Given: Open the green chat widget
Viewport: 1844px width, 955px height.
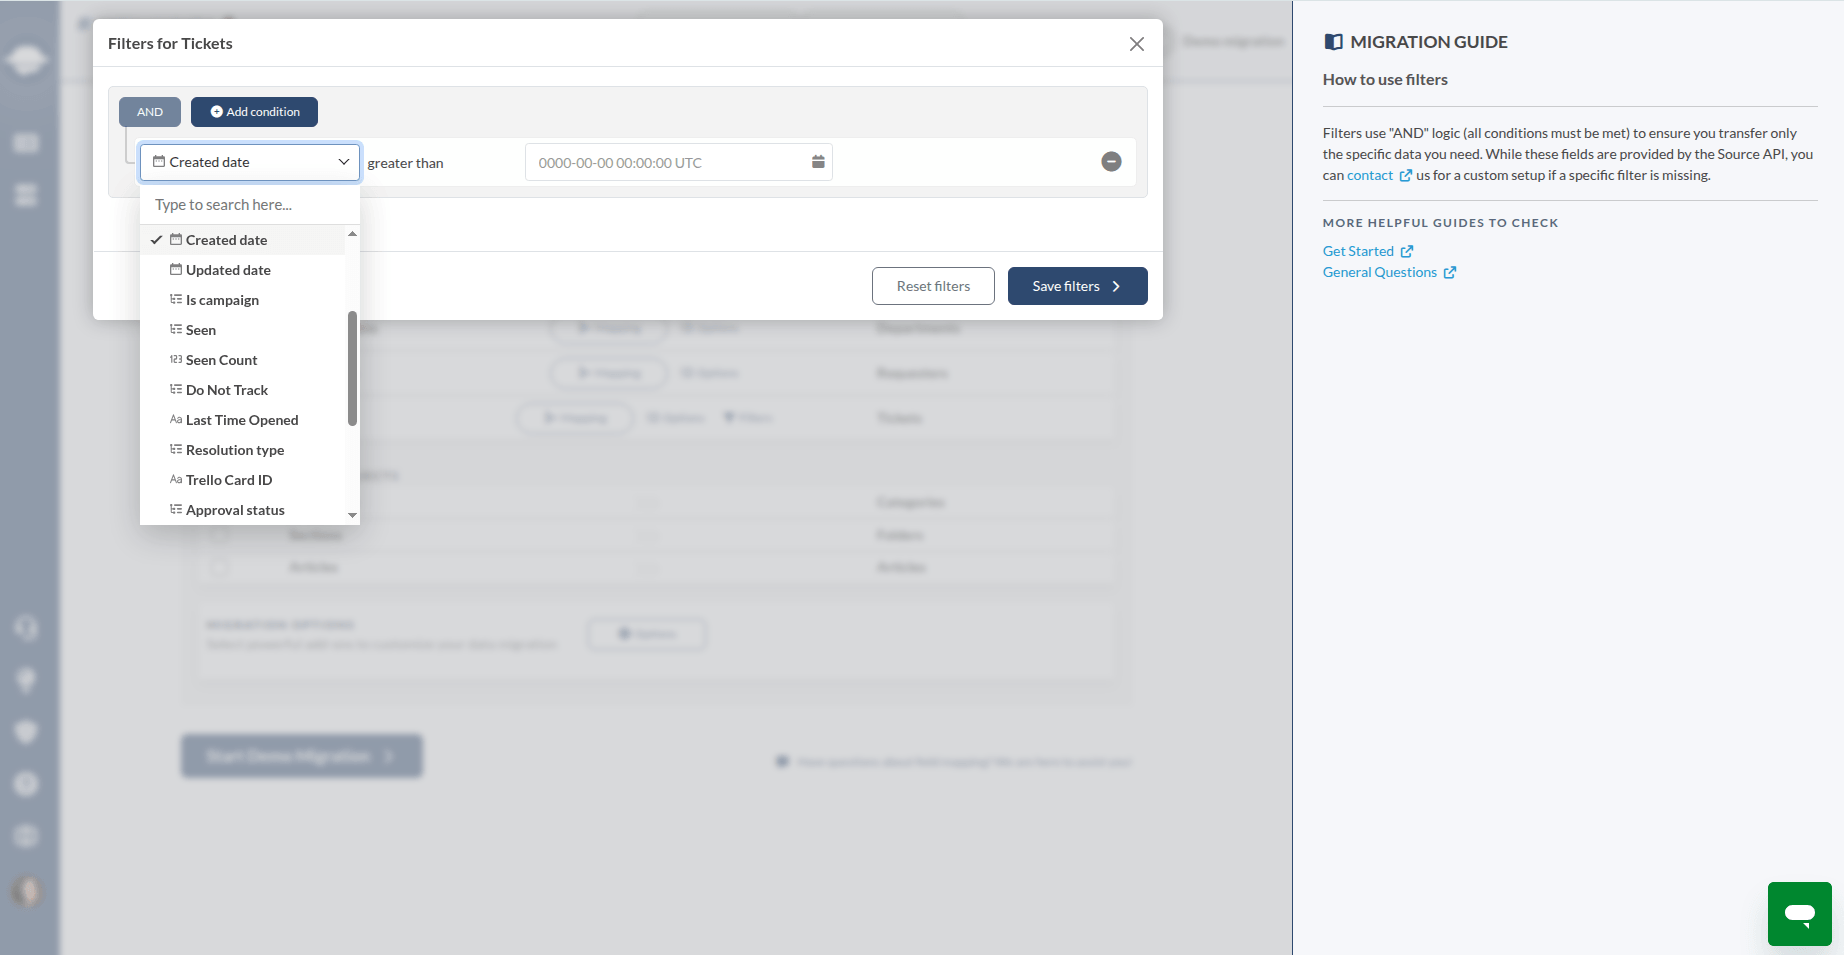Looking at the screenshot, I should [1800, 914].
